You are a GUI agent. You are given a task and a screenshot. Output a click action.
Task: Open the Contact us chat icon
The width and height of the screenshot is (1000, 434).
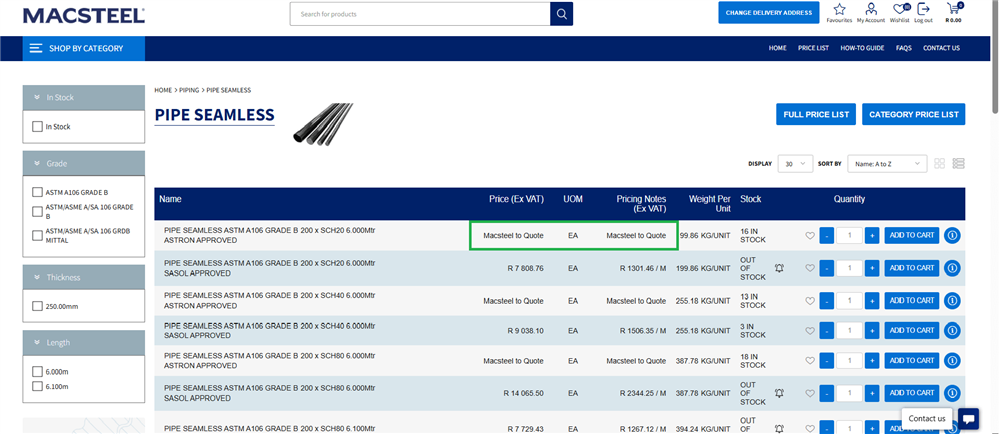[968, 418]
